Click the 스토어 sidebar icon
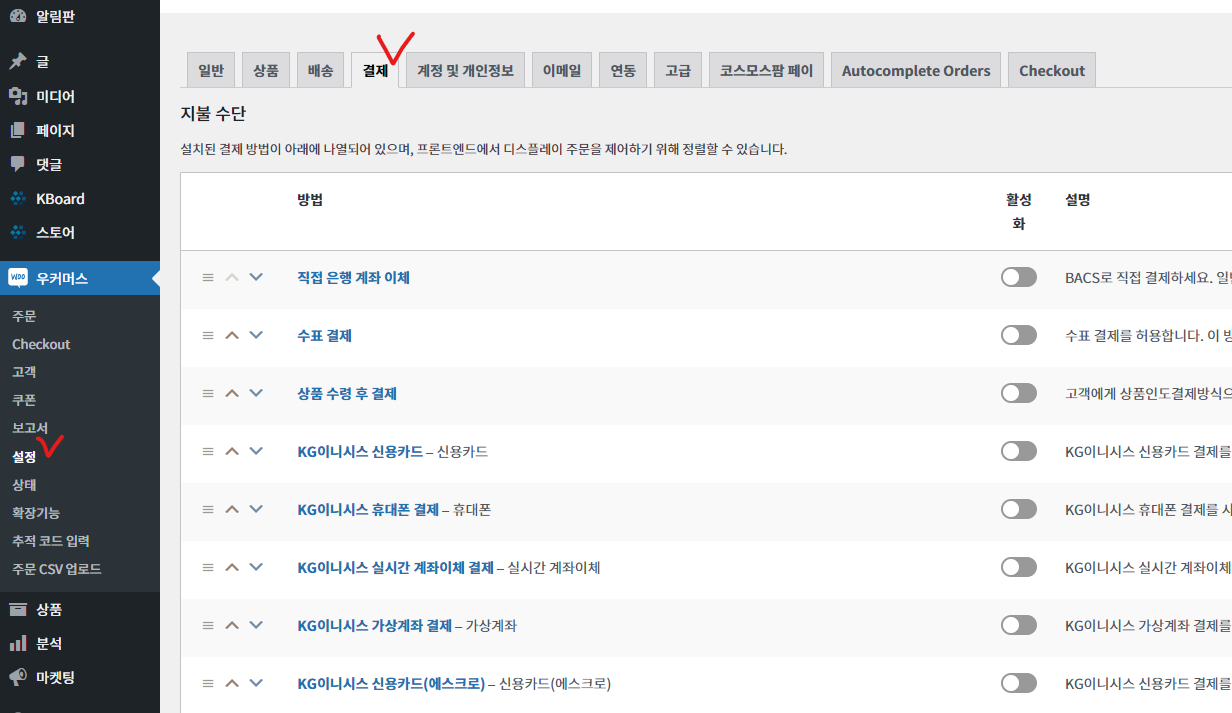The width and height of the screenshot is (1232, 713). tap(18, 232)
